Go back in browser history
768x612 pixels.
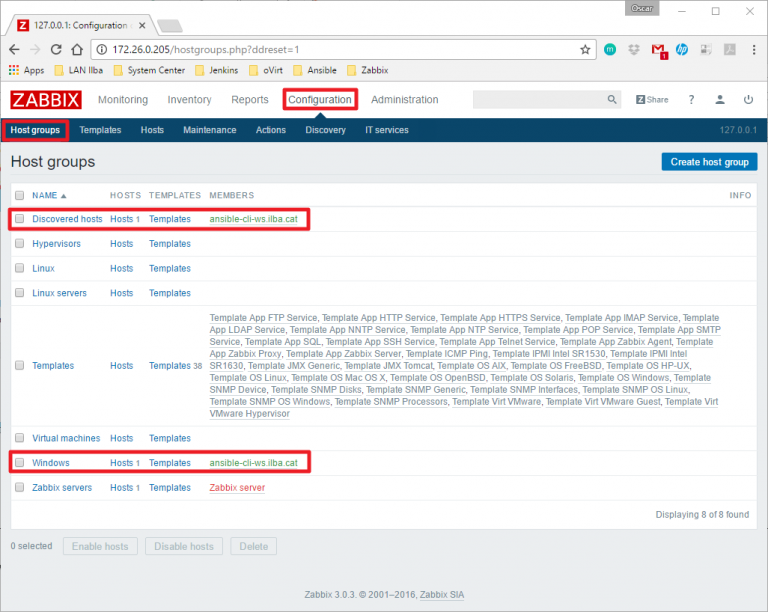click(x=14, y=49)
